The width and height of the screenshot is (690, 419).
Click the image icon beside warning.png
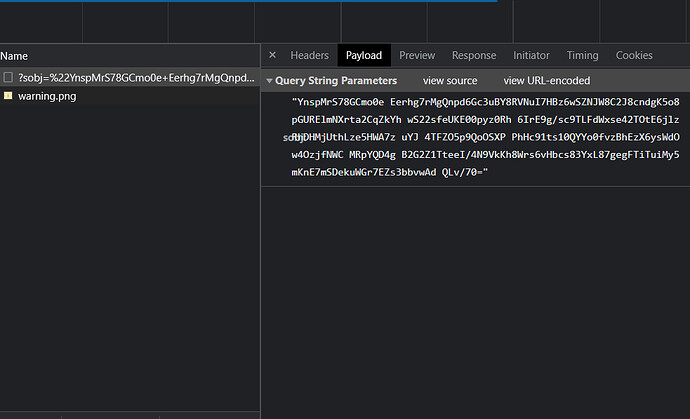click(x=8, y=96)
